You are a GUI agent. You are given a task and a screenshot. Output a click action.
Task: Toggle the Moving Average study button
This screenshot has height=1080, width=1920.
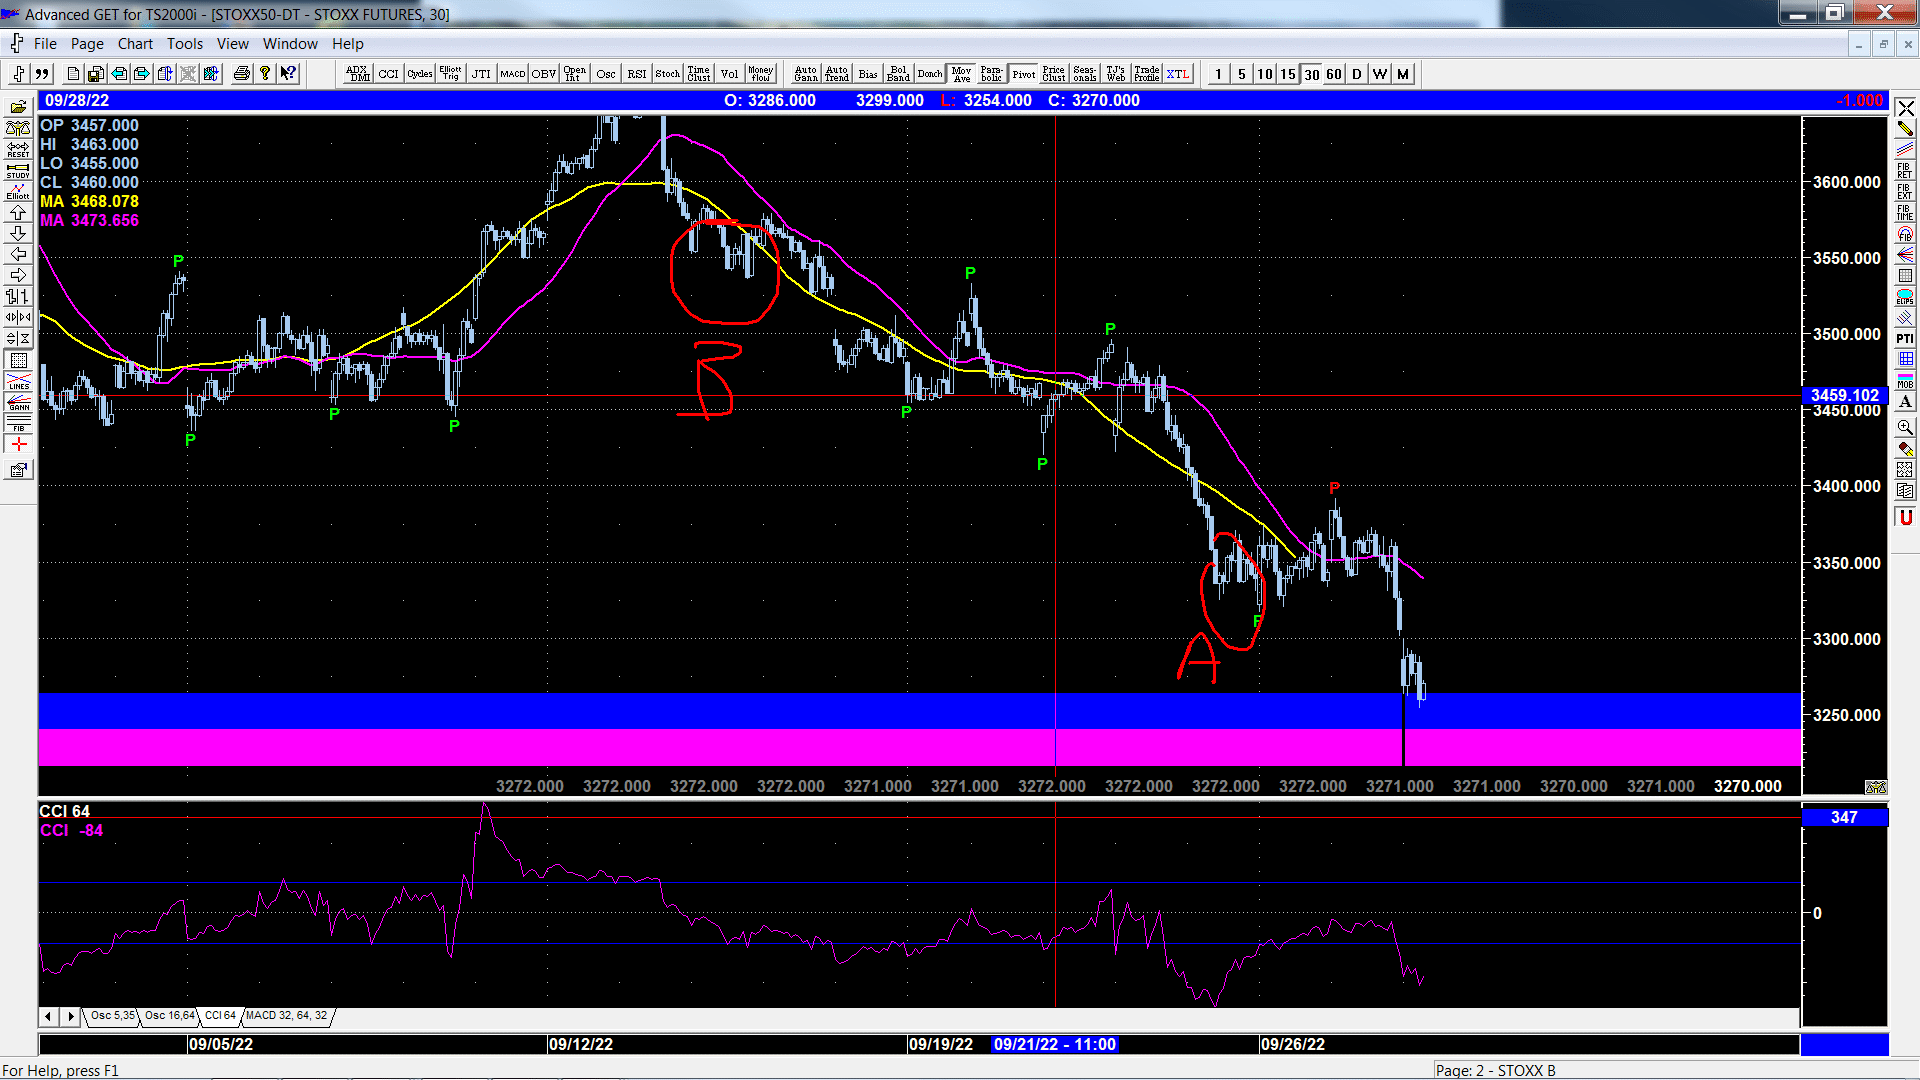tap(961, 74)
